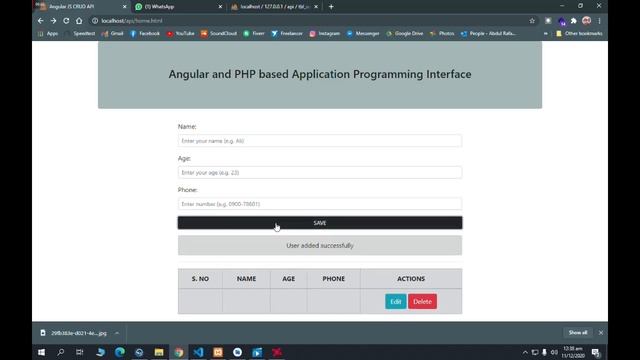Open the Extensions puzzle icon

[573, 21]
